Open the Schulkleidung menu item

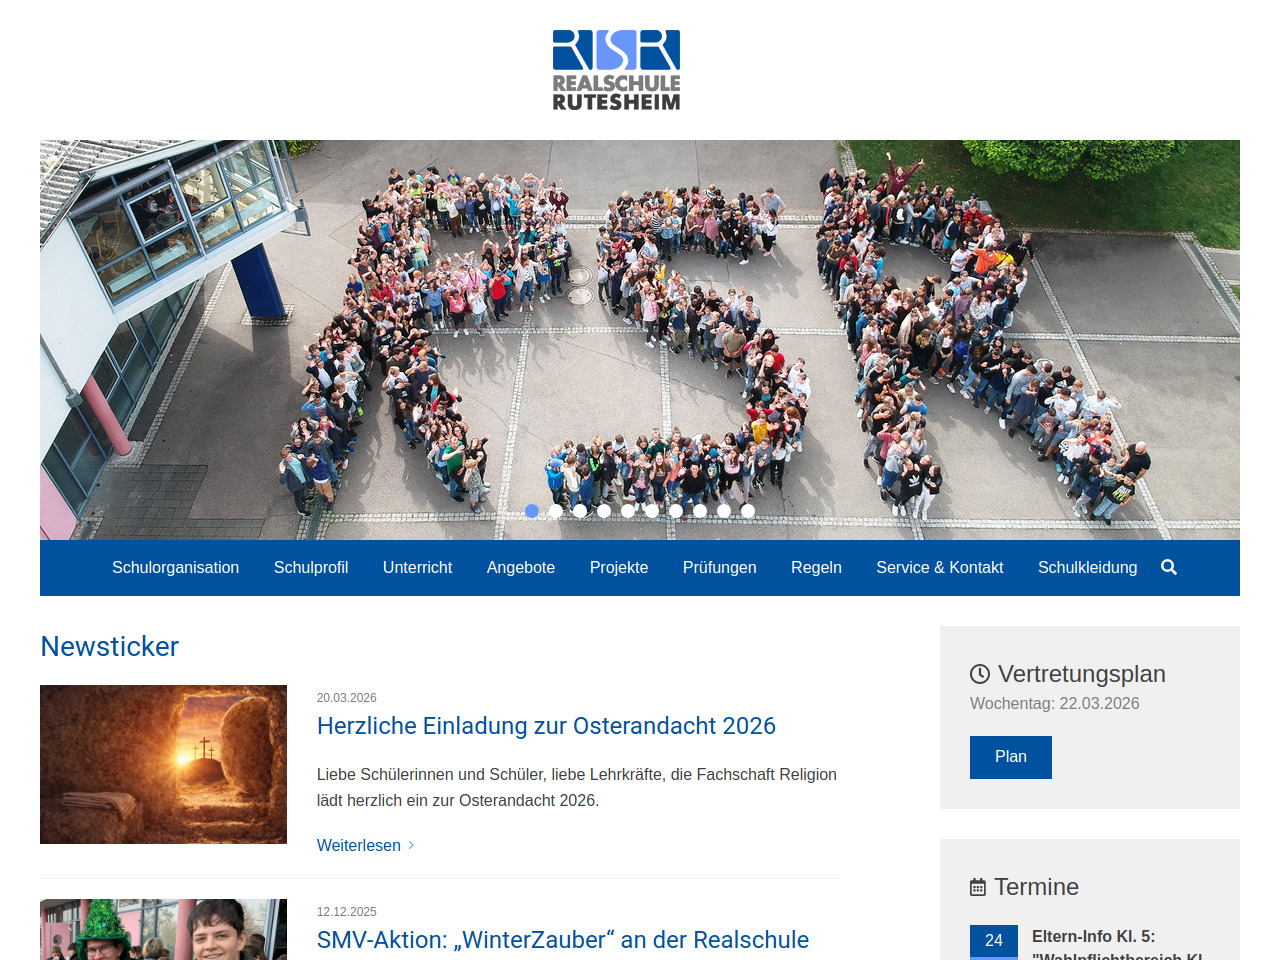[1087, 568]
